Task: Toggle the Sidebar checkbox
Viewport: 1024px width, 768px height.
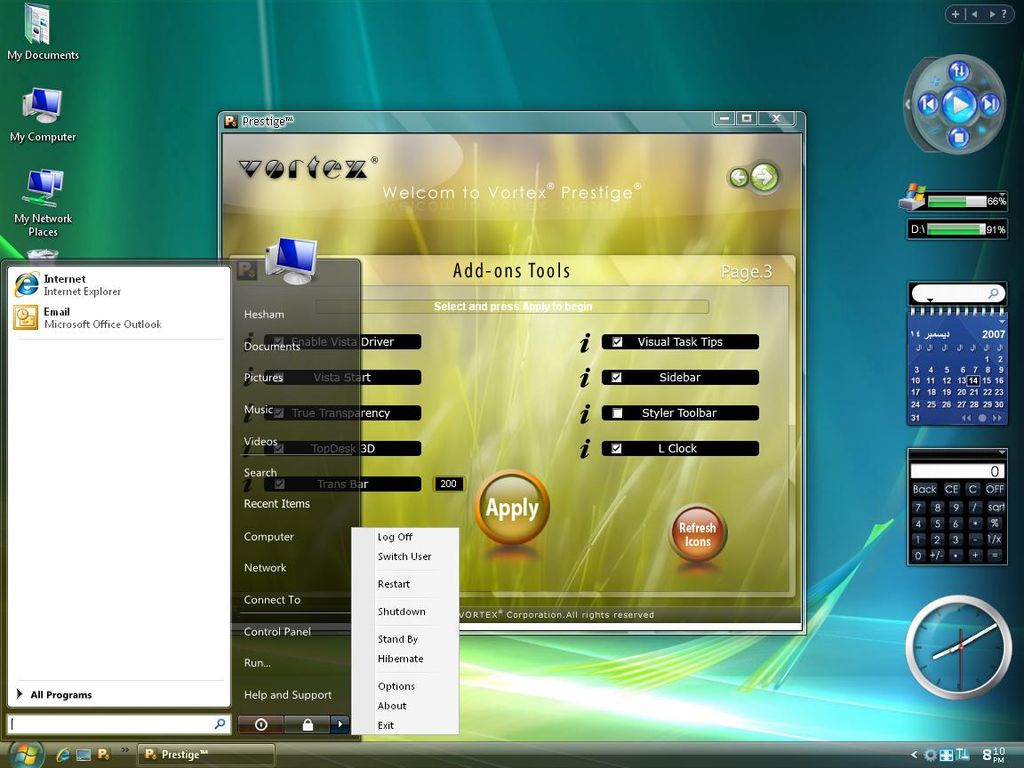Action: click(616, 377)
